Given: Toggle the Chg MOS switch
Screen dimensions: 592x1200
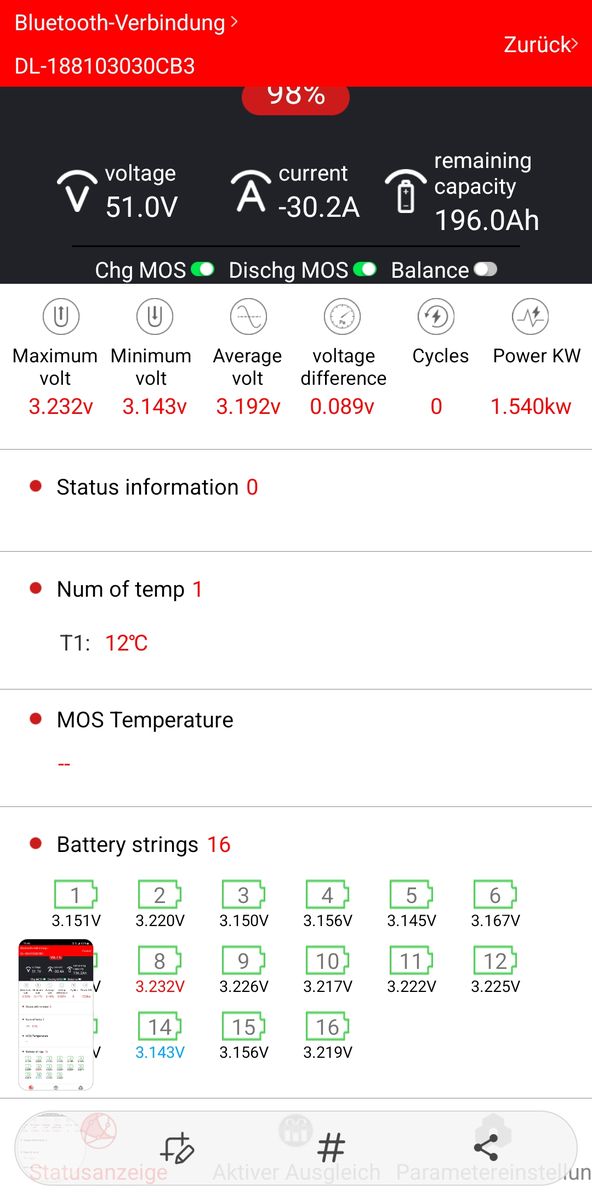Looking at the screenshot, I should [x=203, y=270].
